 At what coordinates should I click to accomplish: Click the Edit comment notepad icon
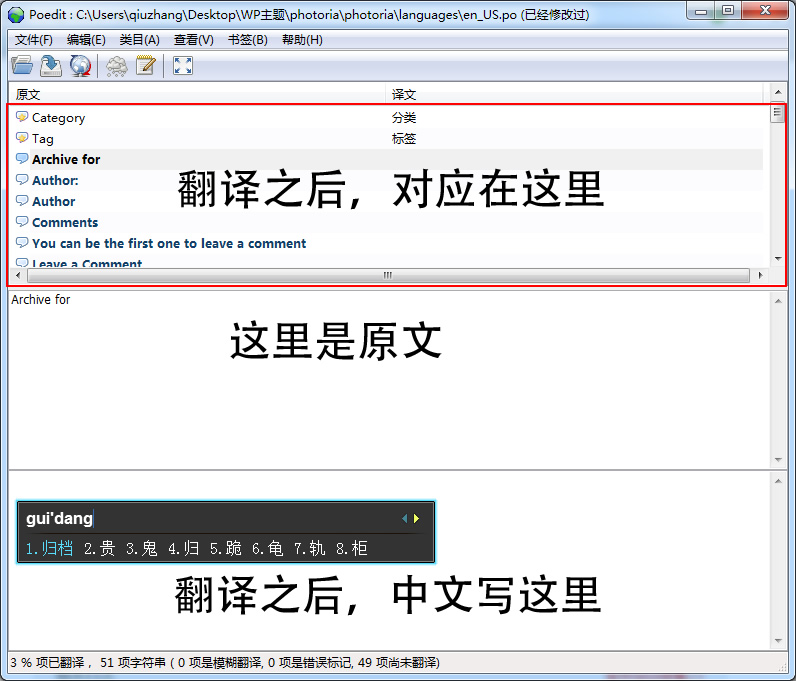146,66
